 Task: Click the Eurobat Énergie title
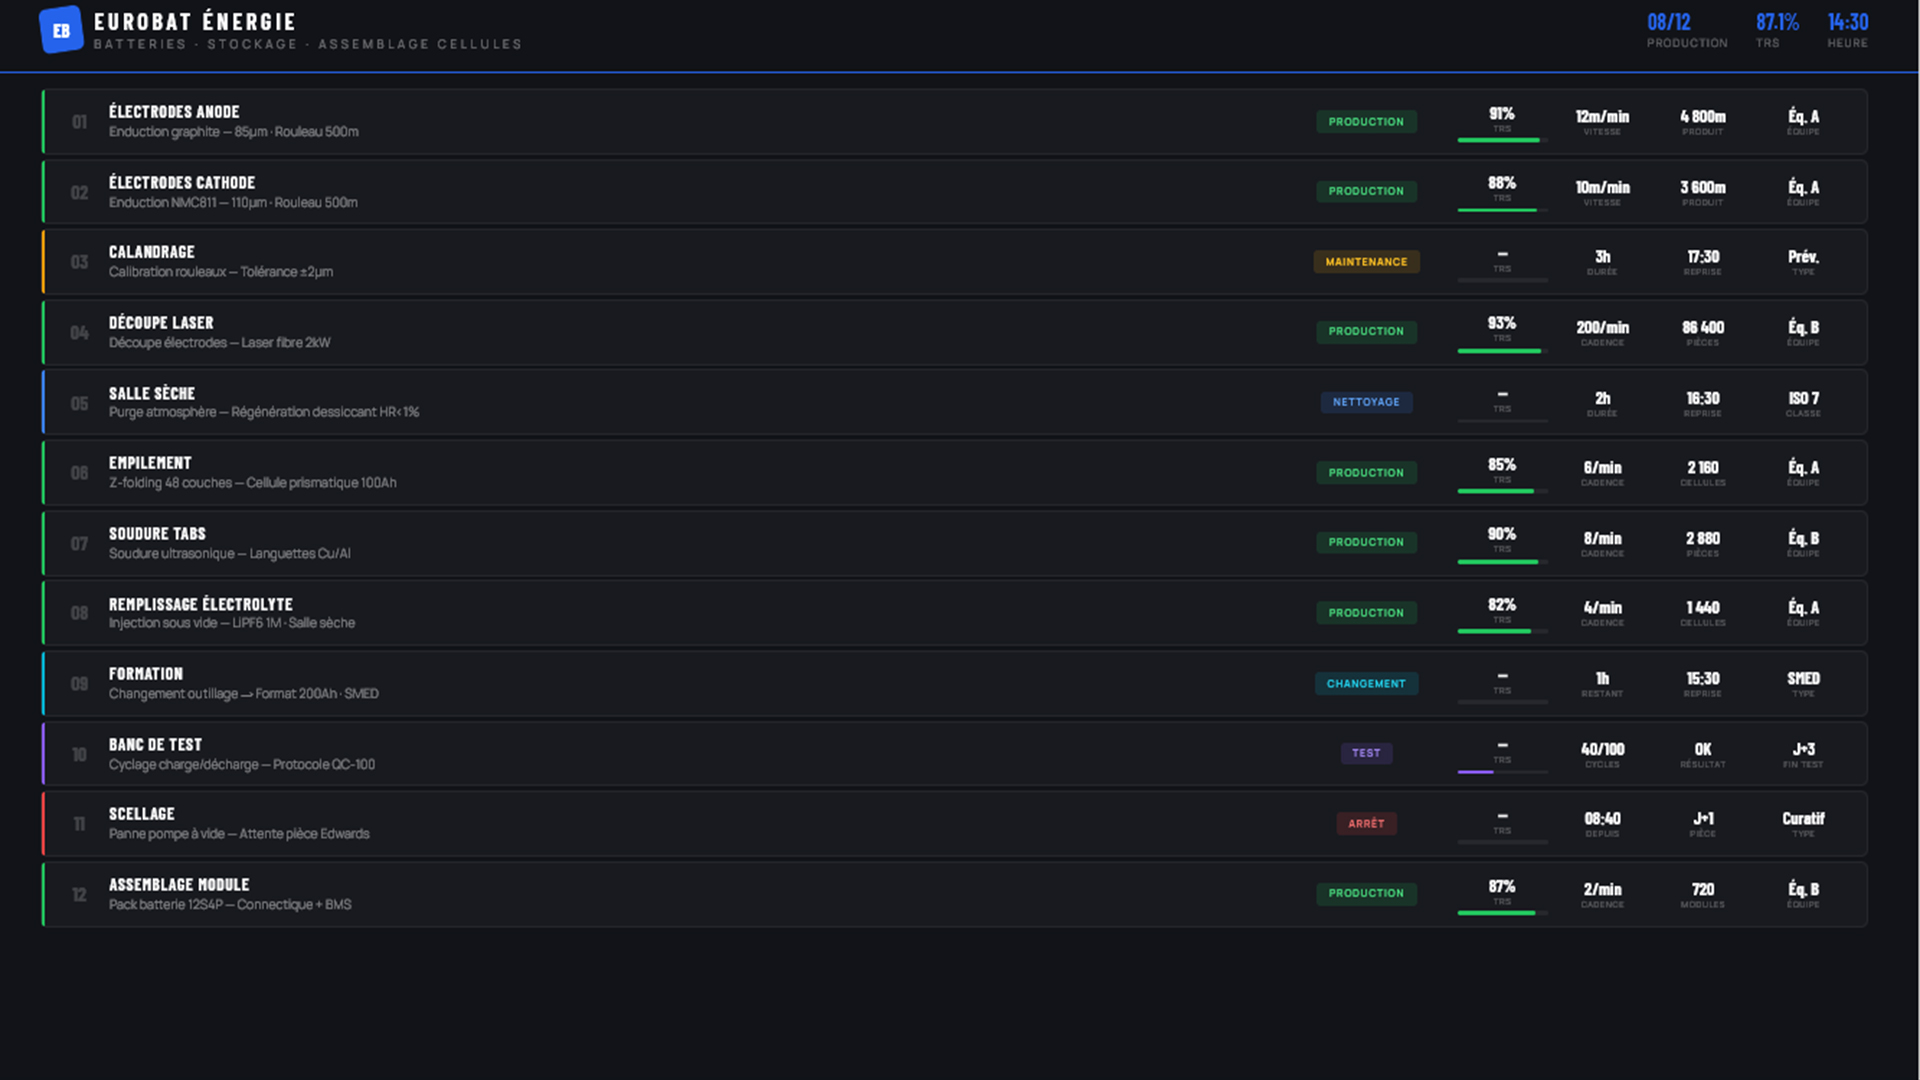pyautogui.click(x=194, y=22)
